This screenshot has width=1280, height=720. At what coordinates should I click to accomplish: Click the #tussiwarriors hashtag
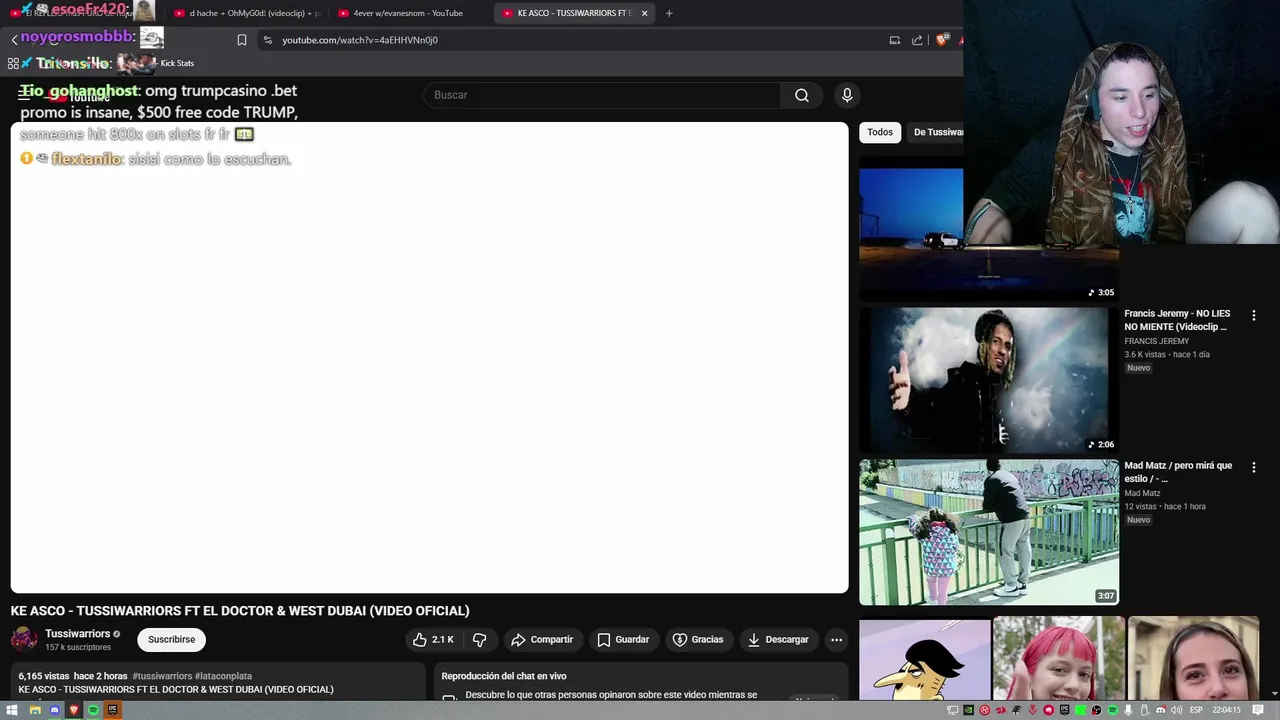click(162, 676)
